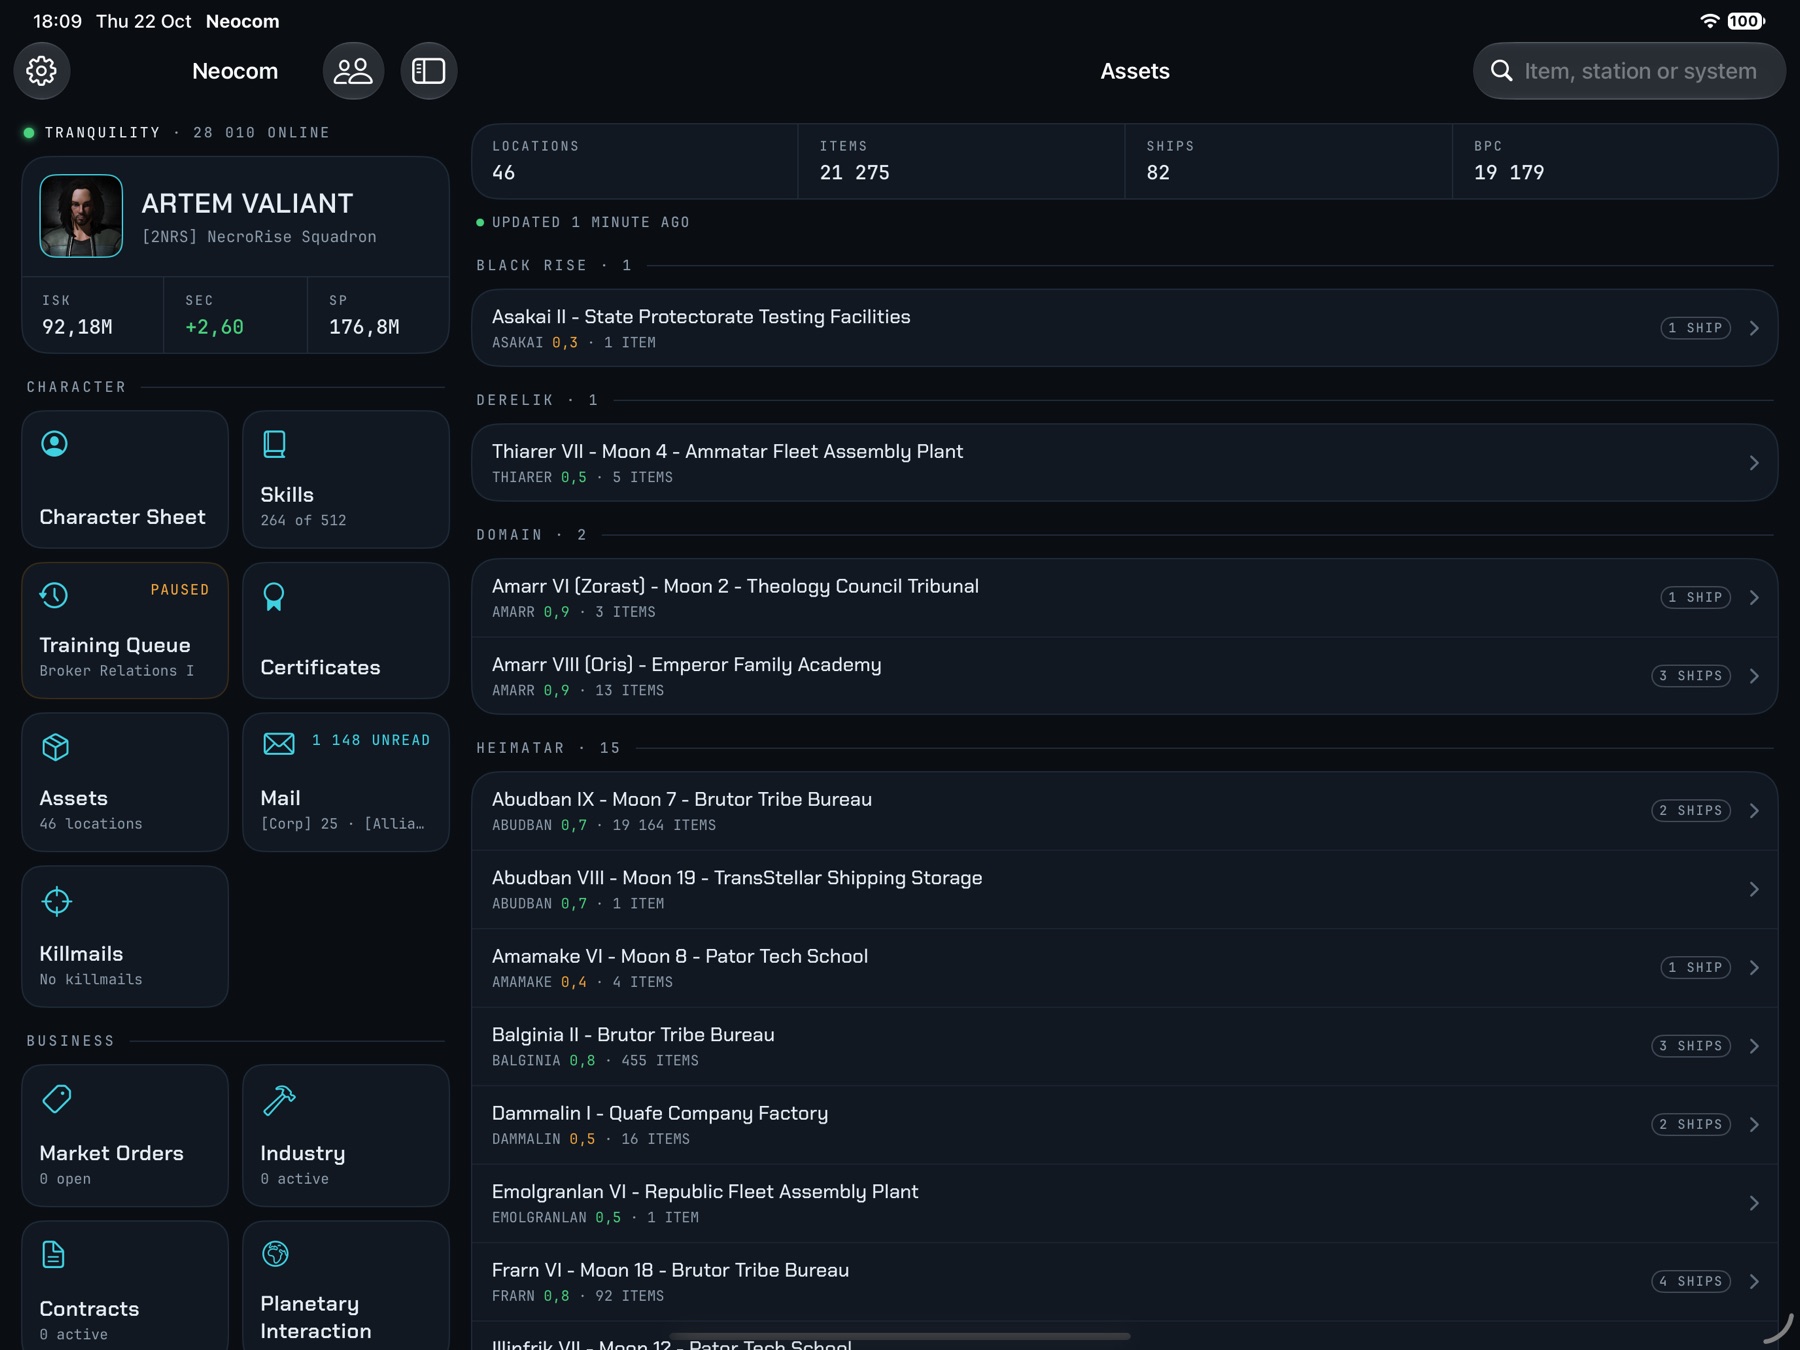
Task: Click the Planetary Interaction globe icon
Action: point(276,1253)
